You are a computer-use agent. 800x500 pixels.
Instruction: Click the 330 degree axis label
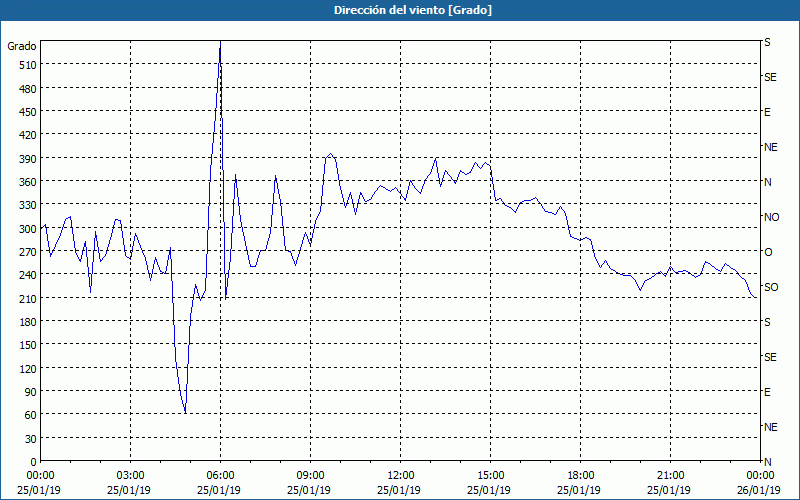pyautogui.click(x=28, y=205)
